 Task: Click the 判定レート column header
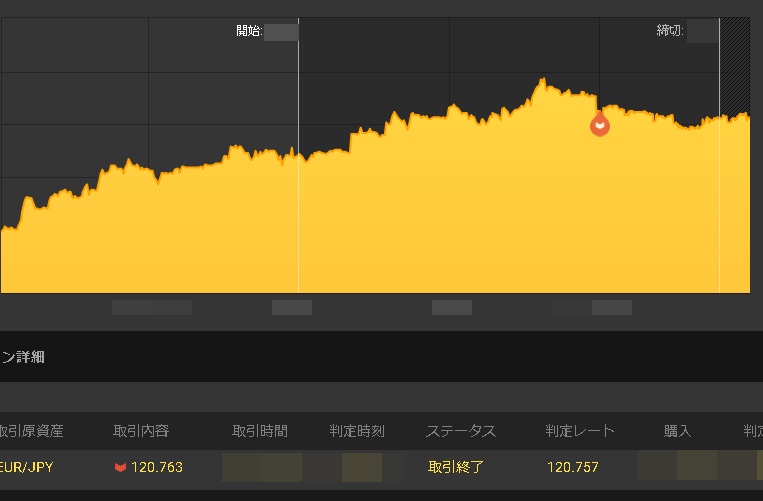[x=580, y=431]
